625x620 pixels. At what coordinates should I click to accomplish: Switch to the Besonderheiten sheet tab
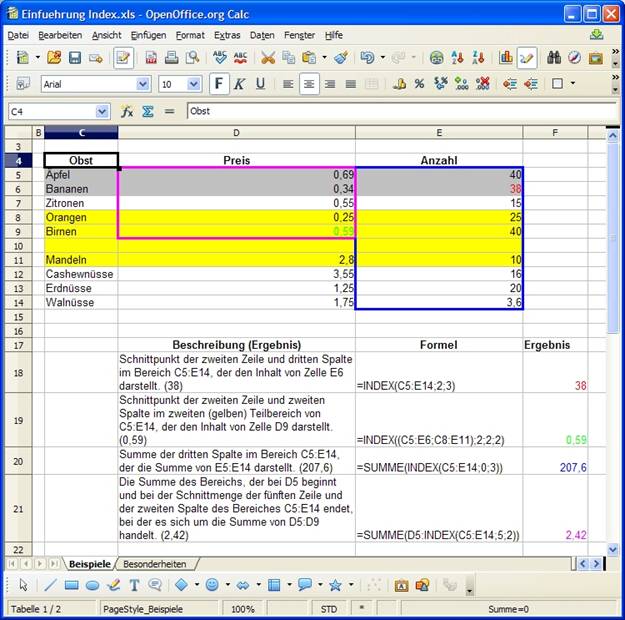tap(154, 565)
